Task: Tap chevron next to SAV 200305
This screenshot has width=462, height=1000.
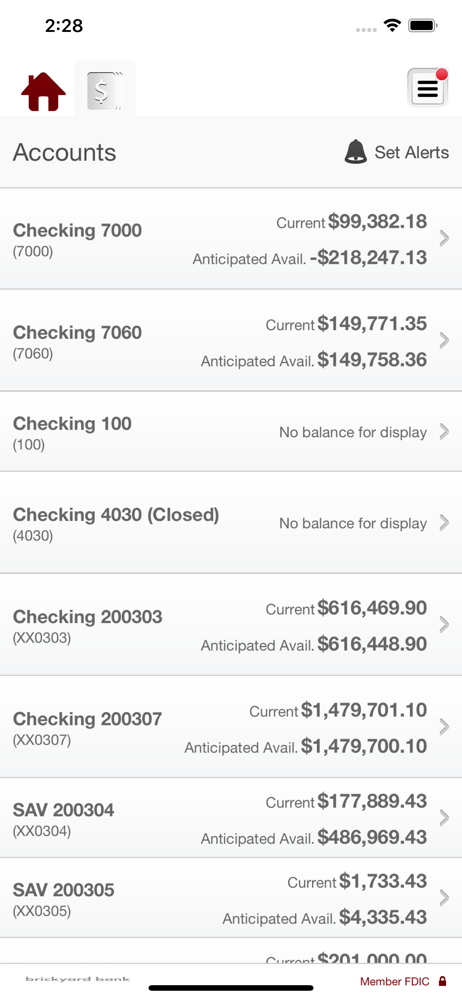Action: pos(445,898)
